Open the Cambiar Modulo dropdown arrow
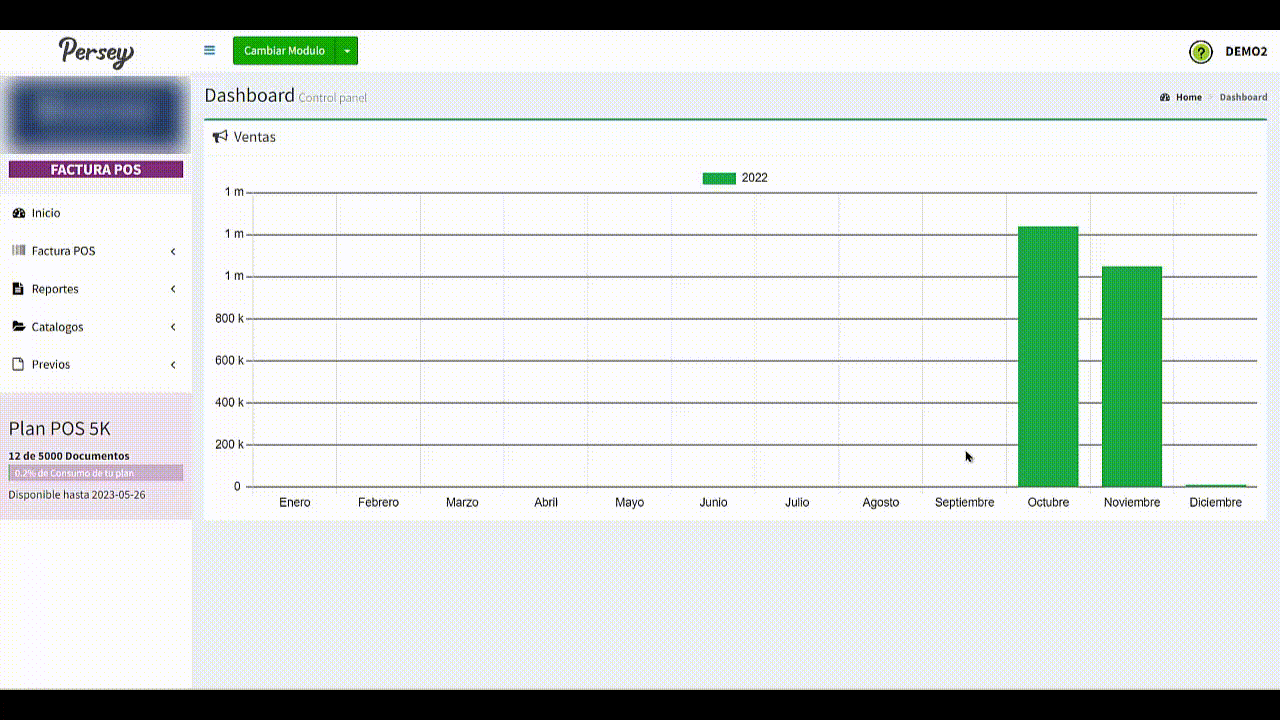1280x720 pixels. coord(347,51)
